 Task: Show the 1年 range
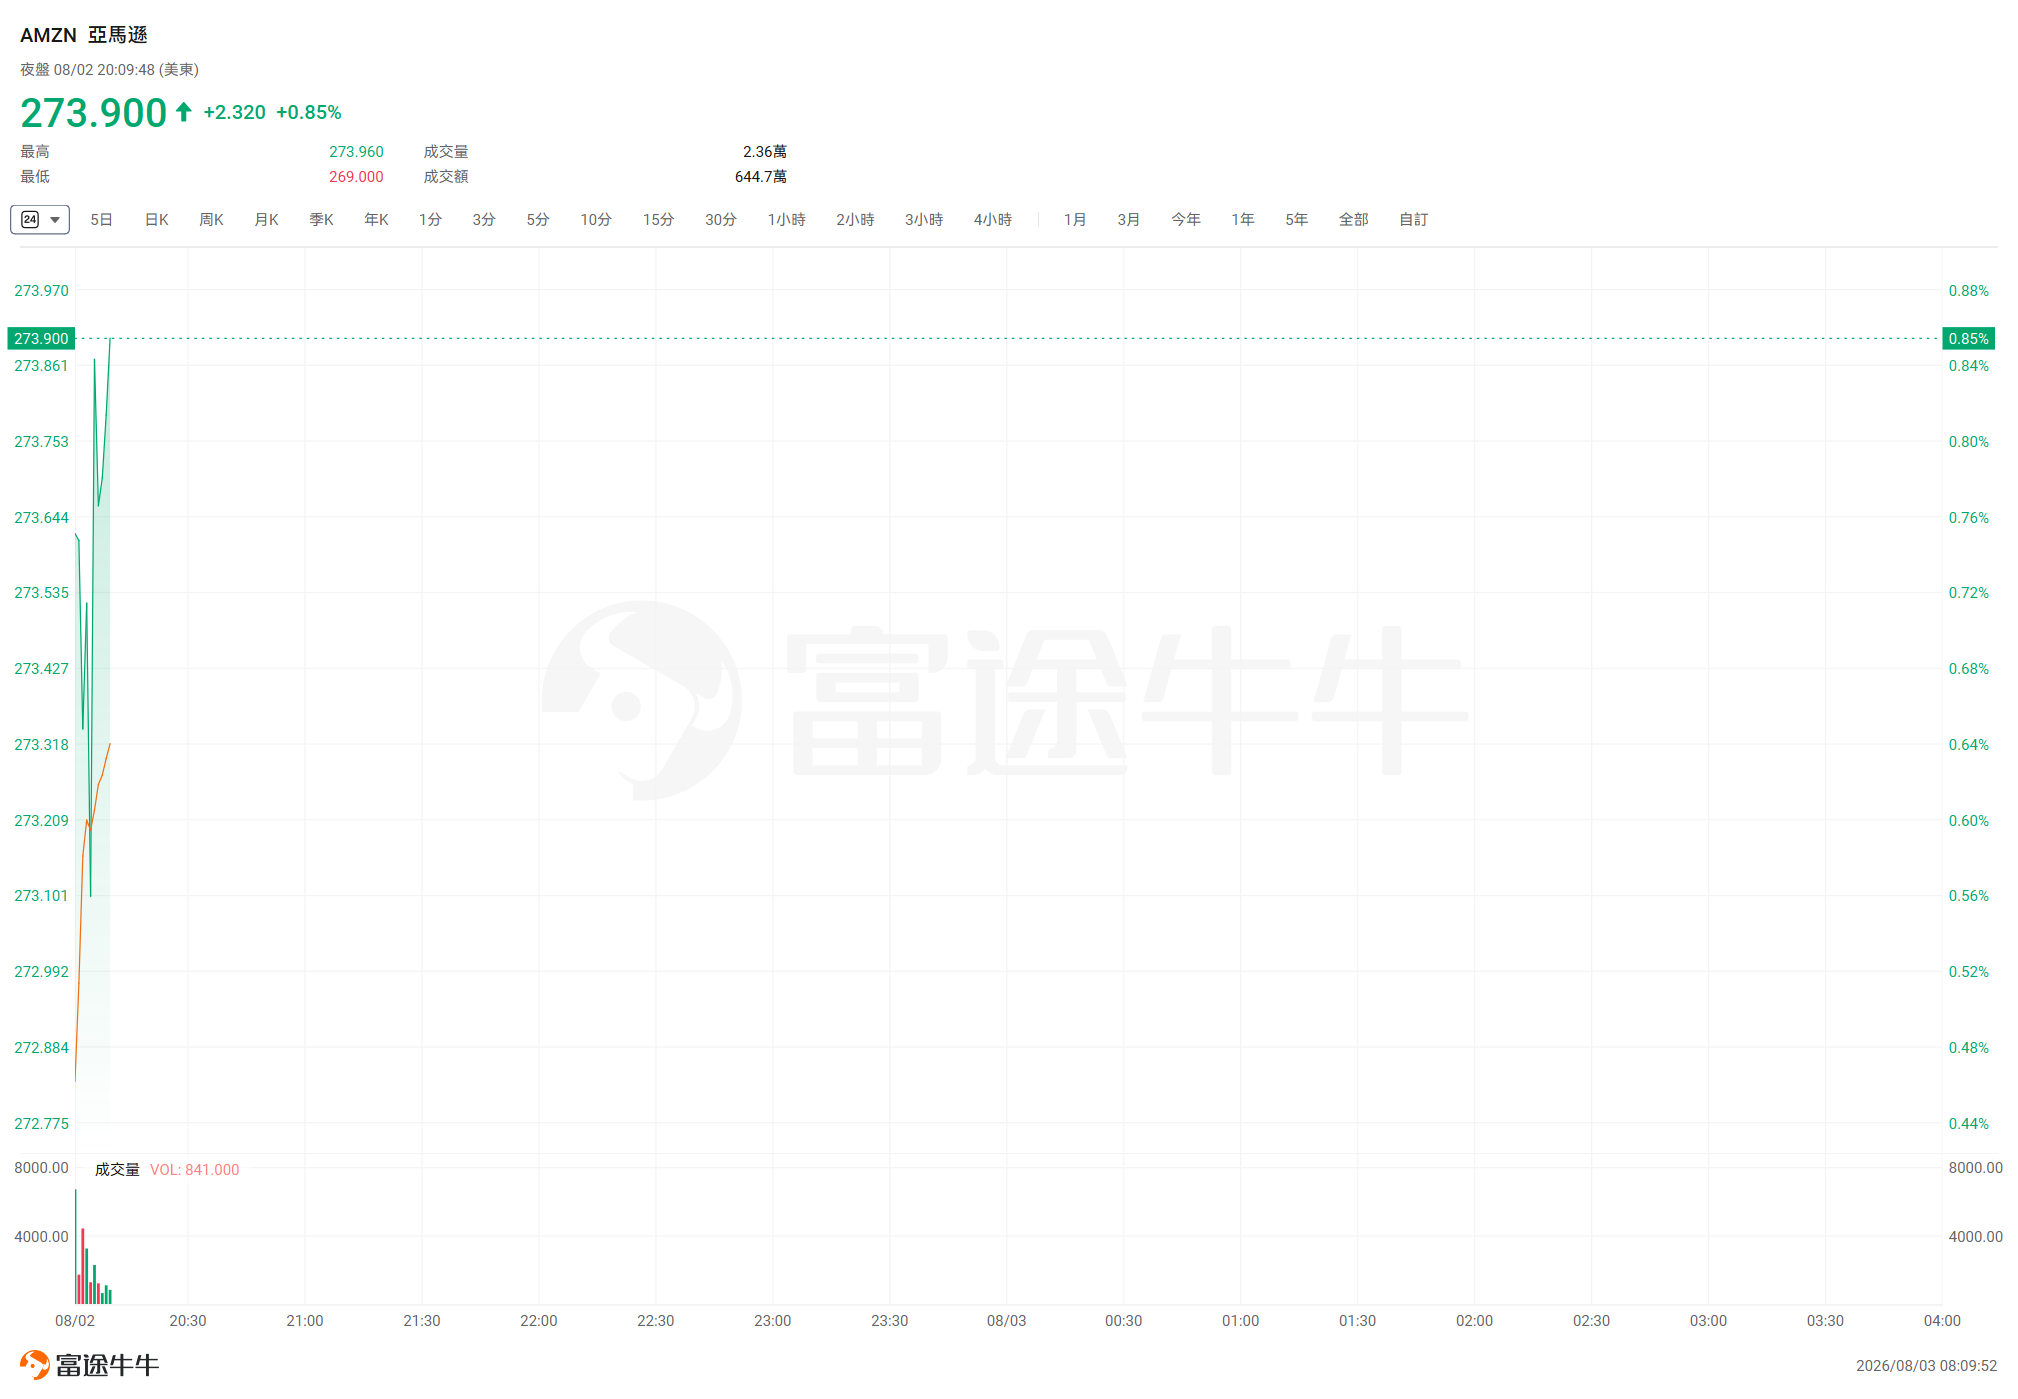[x=1243, y=219]
